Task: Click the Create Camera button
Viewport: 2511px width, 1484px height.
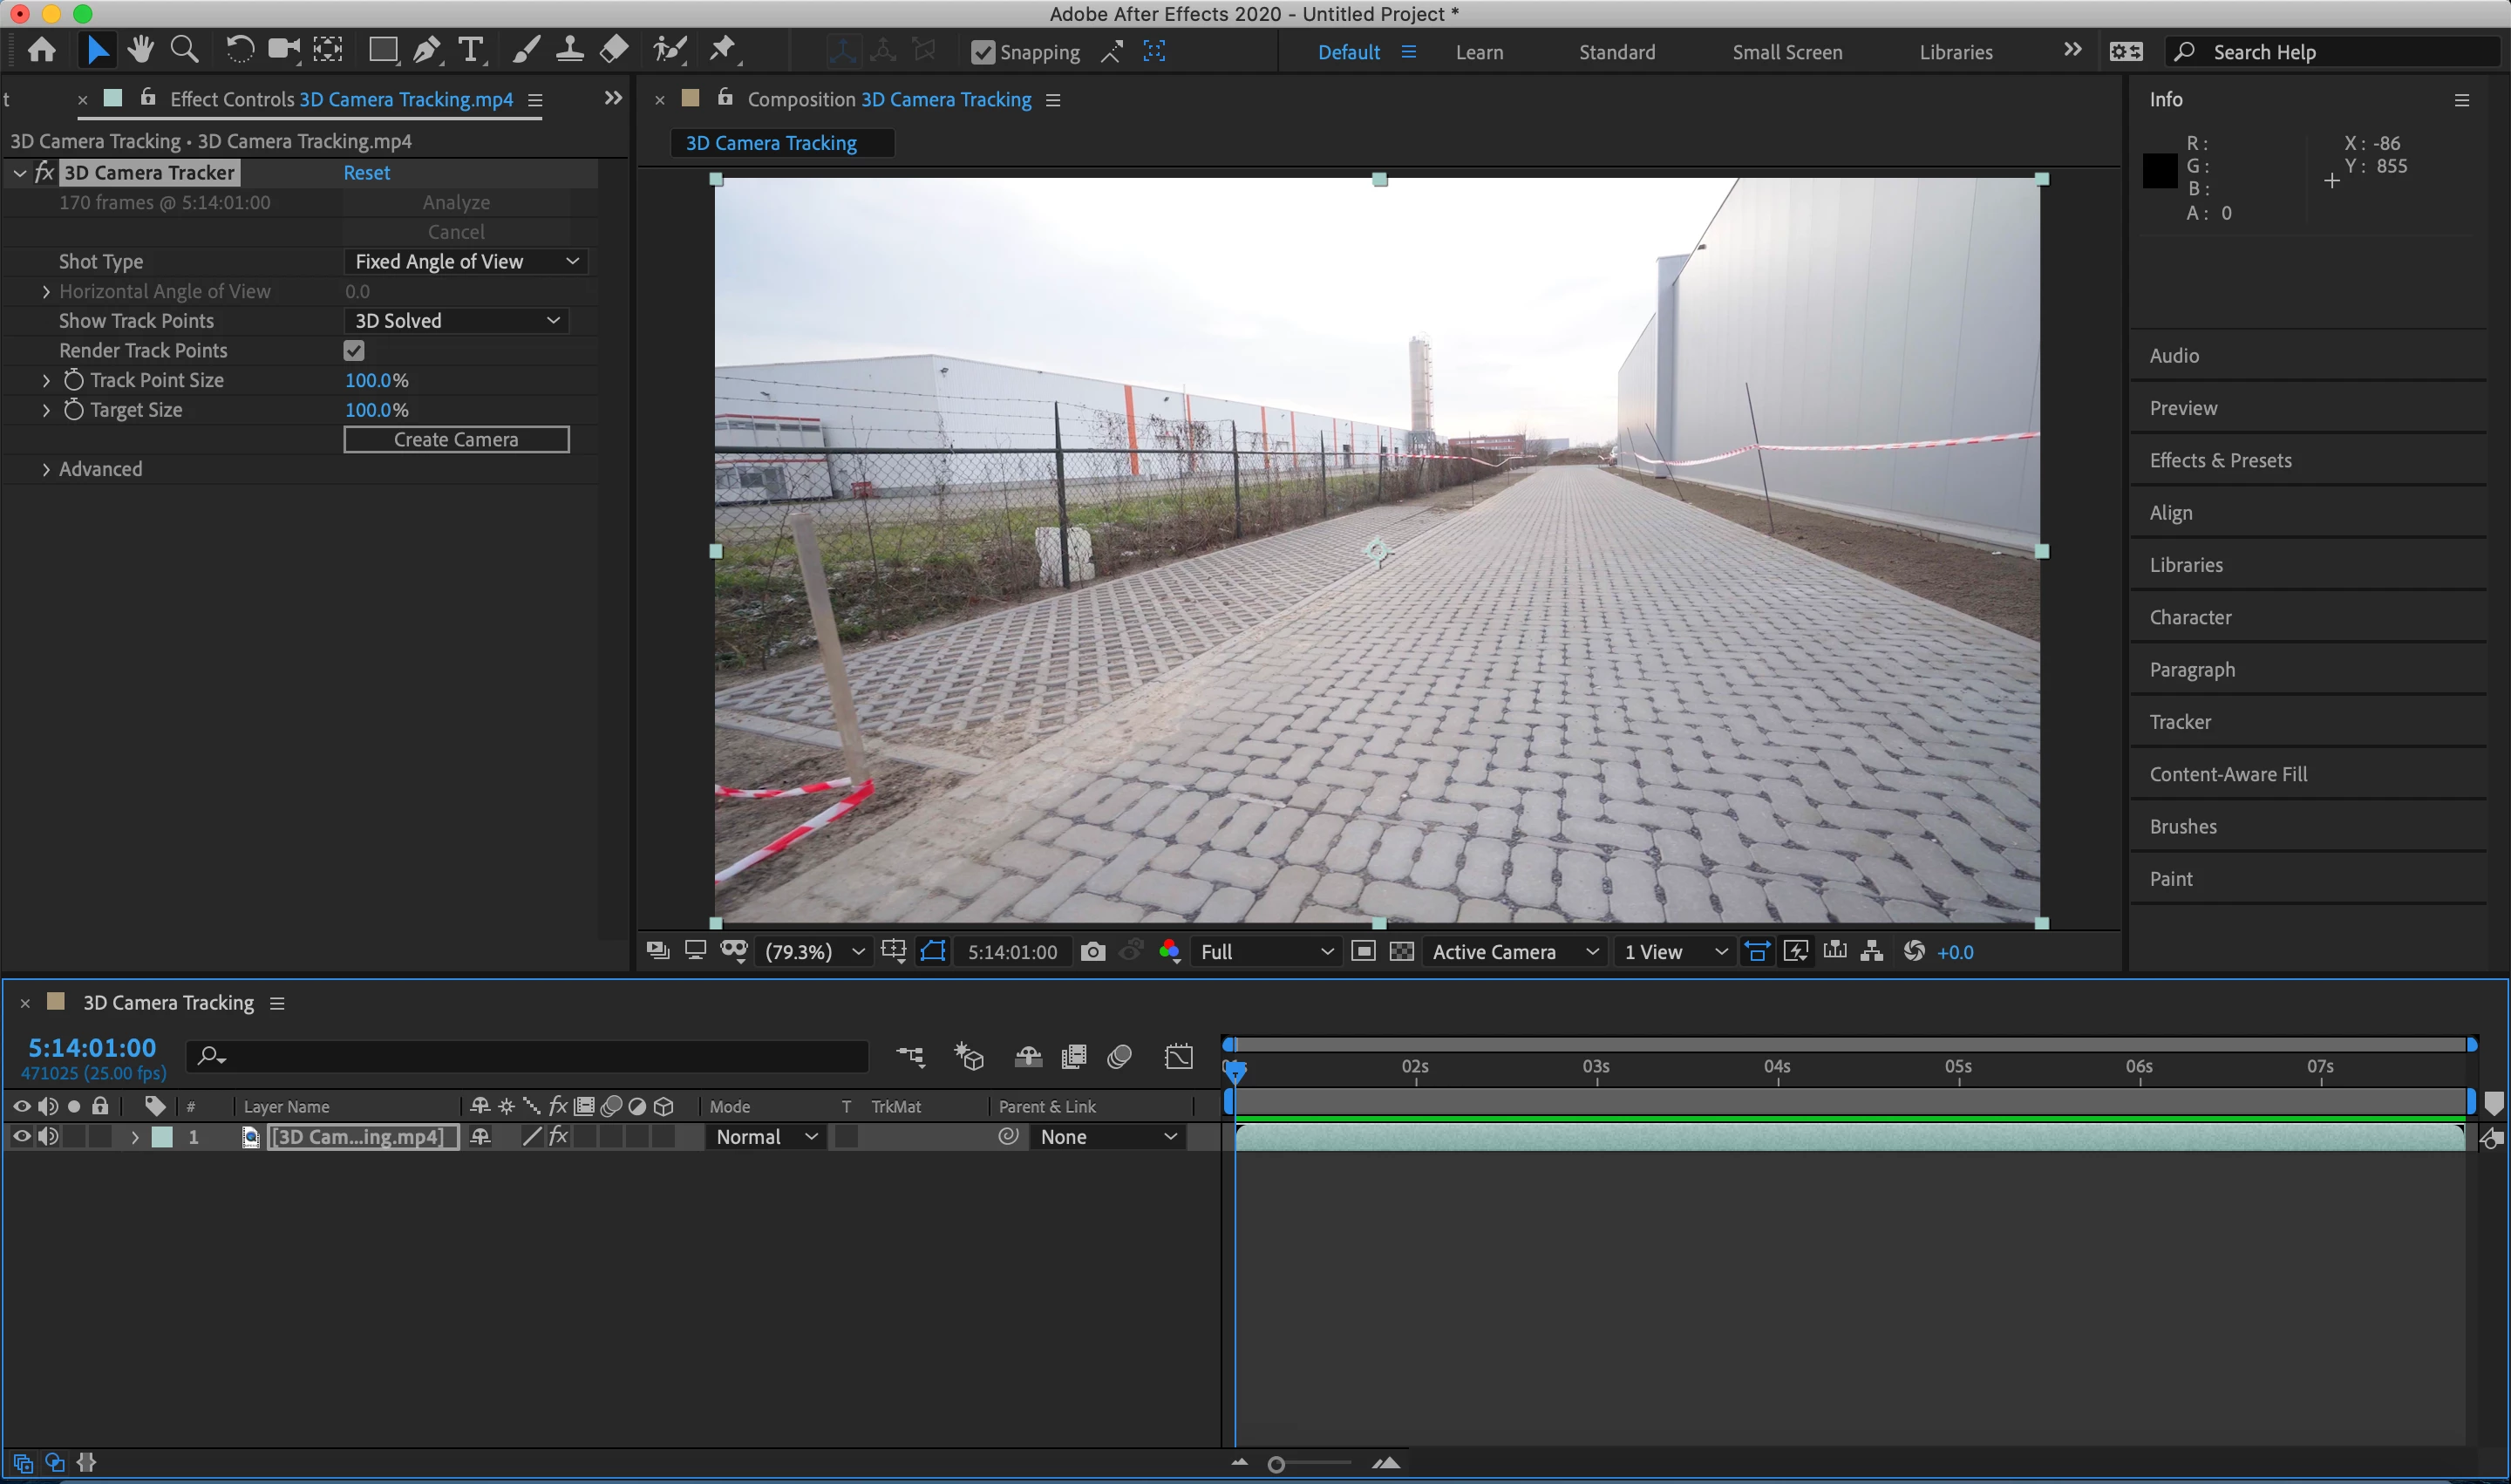Action: pos(456,439)
